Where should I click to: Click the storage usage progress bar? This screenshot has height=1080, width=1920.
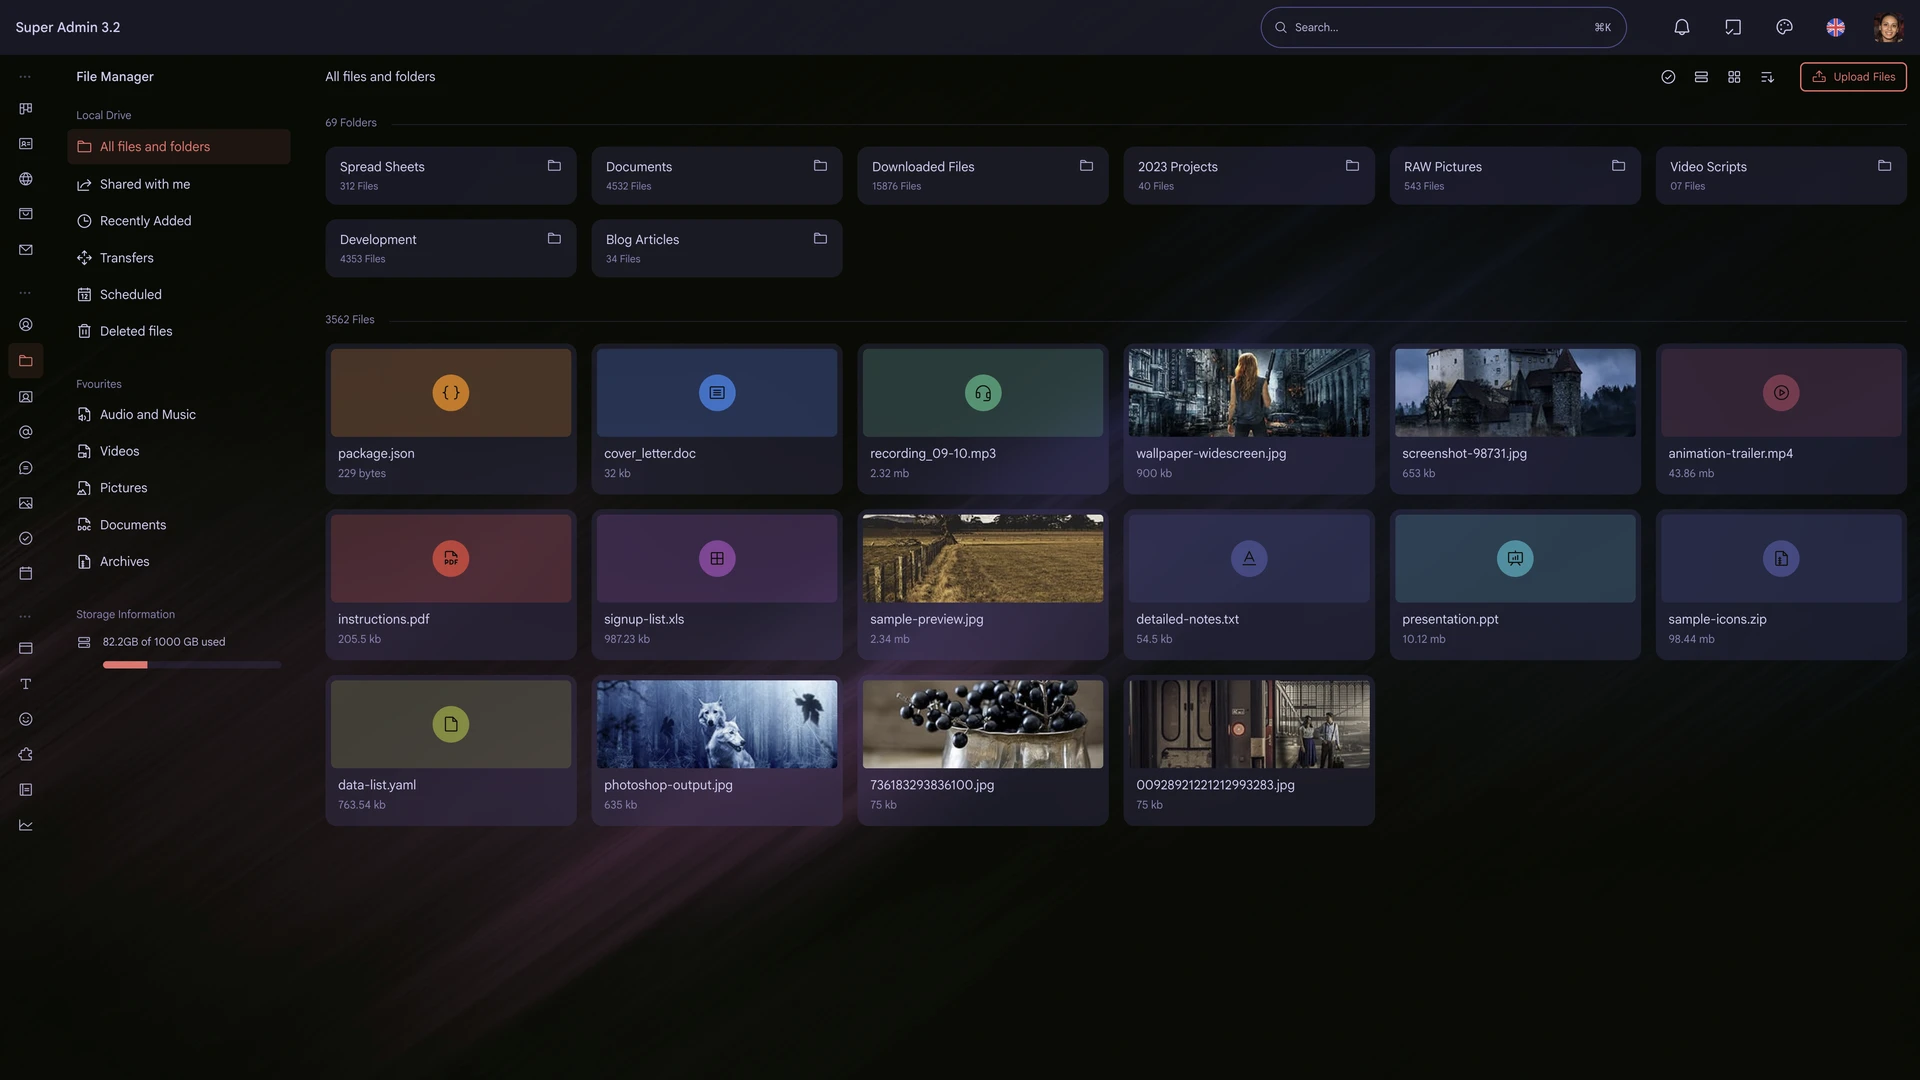pos(191,665)
